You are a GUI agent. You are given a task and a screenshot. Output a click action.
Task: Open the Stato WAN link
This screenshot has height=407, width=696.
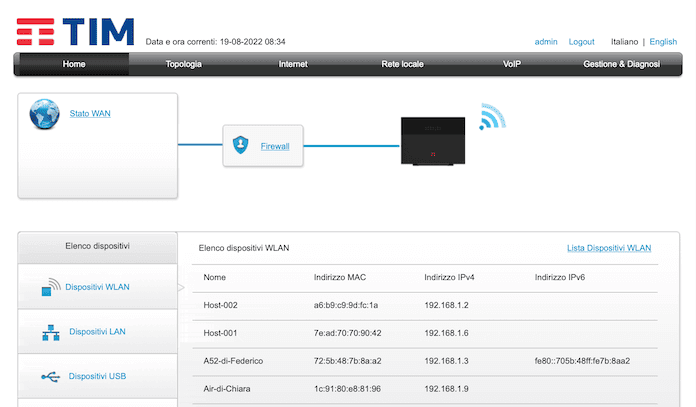coord(90,114)
